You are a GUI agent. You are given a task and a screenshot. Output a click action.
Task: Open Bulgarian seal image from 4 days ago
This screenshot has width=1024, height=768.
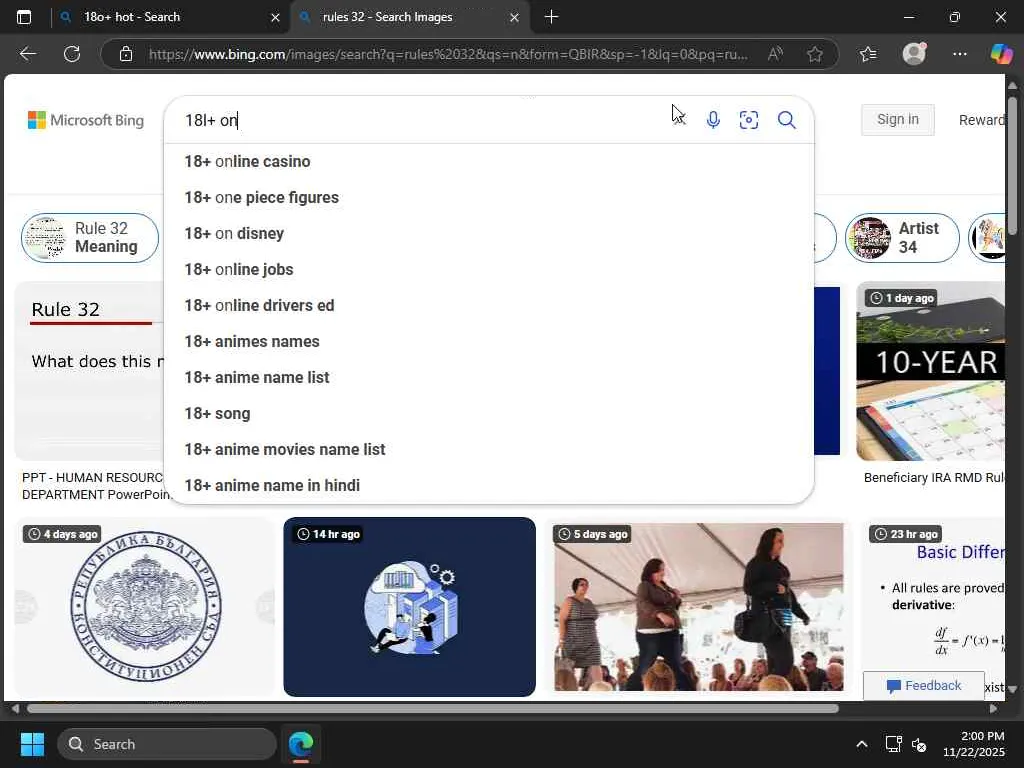tap(145, 607)
